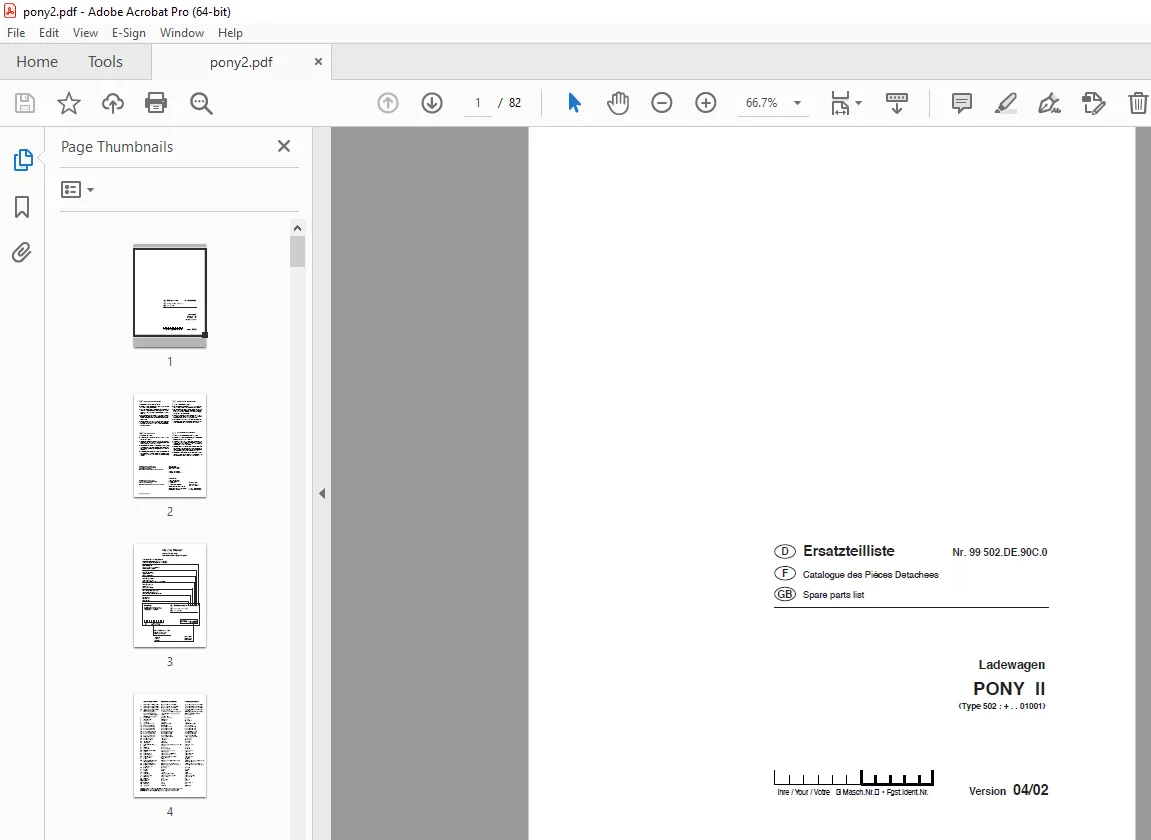
Task: Go to the next page with the down arrow
Action: (x=432, y=103)
